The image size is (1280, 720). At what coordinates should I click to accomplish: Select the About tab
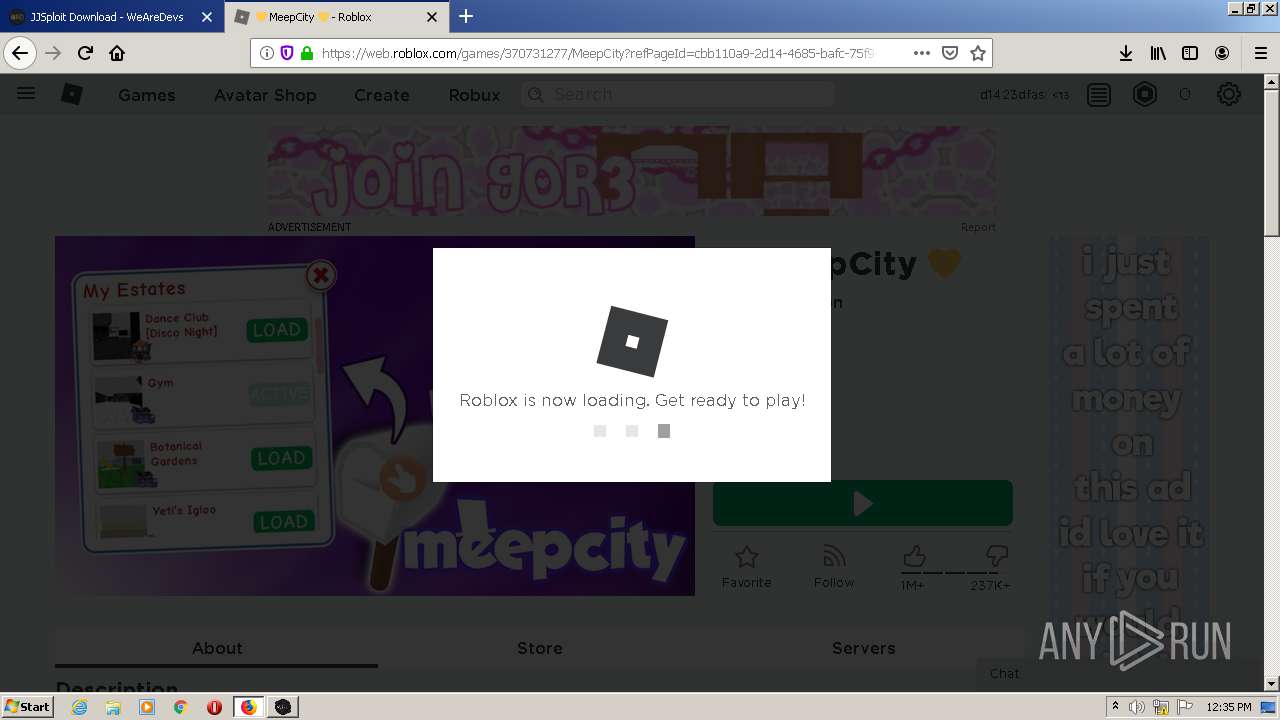click(217, 648)
